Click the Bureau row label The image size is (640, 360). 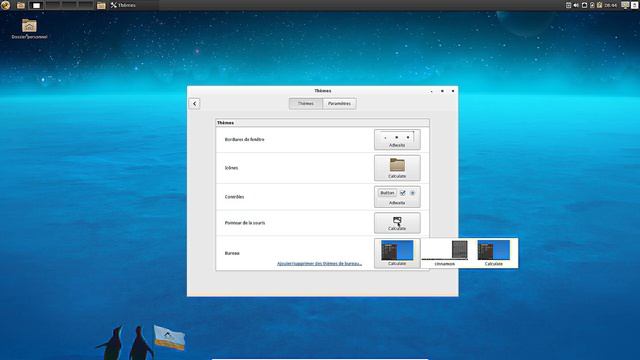coord(232,253)
